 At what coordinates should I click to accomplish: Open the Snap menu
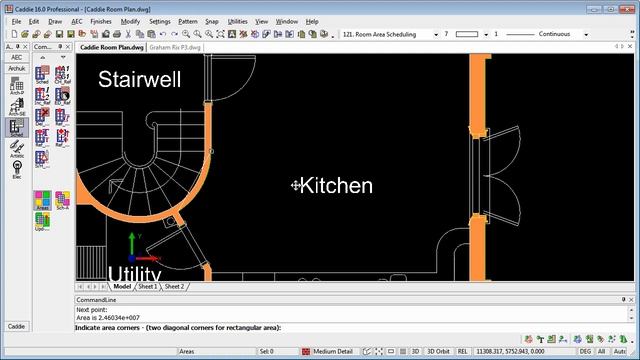pos(212,21)
